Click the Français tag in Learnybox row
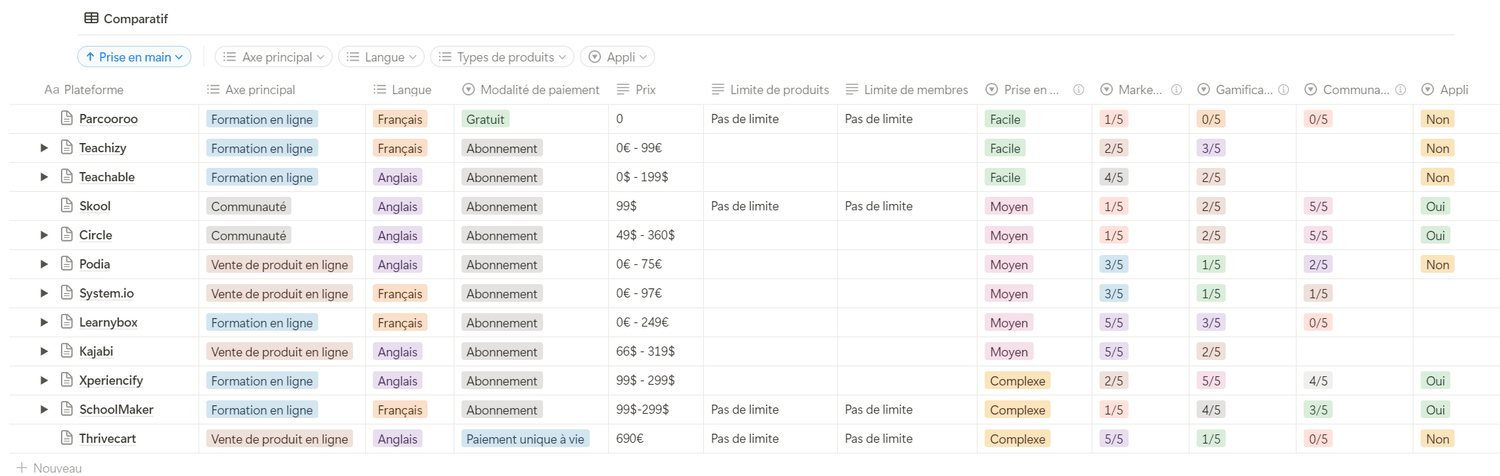Screen dimensions: 1500x476 (x=400, y=322)
